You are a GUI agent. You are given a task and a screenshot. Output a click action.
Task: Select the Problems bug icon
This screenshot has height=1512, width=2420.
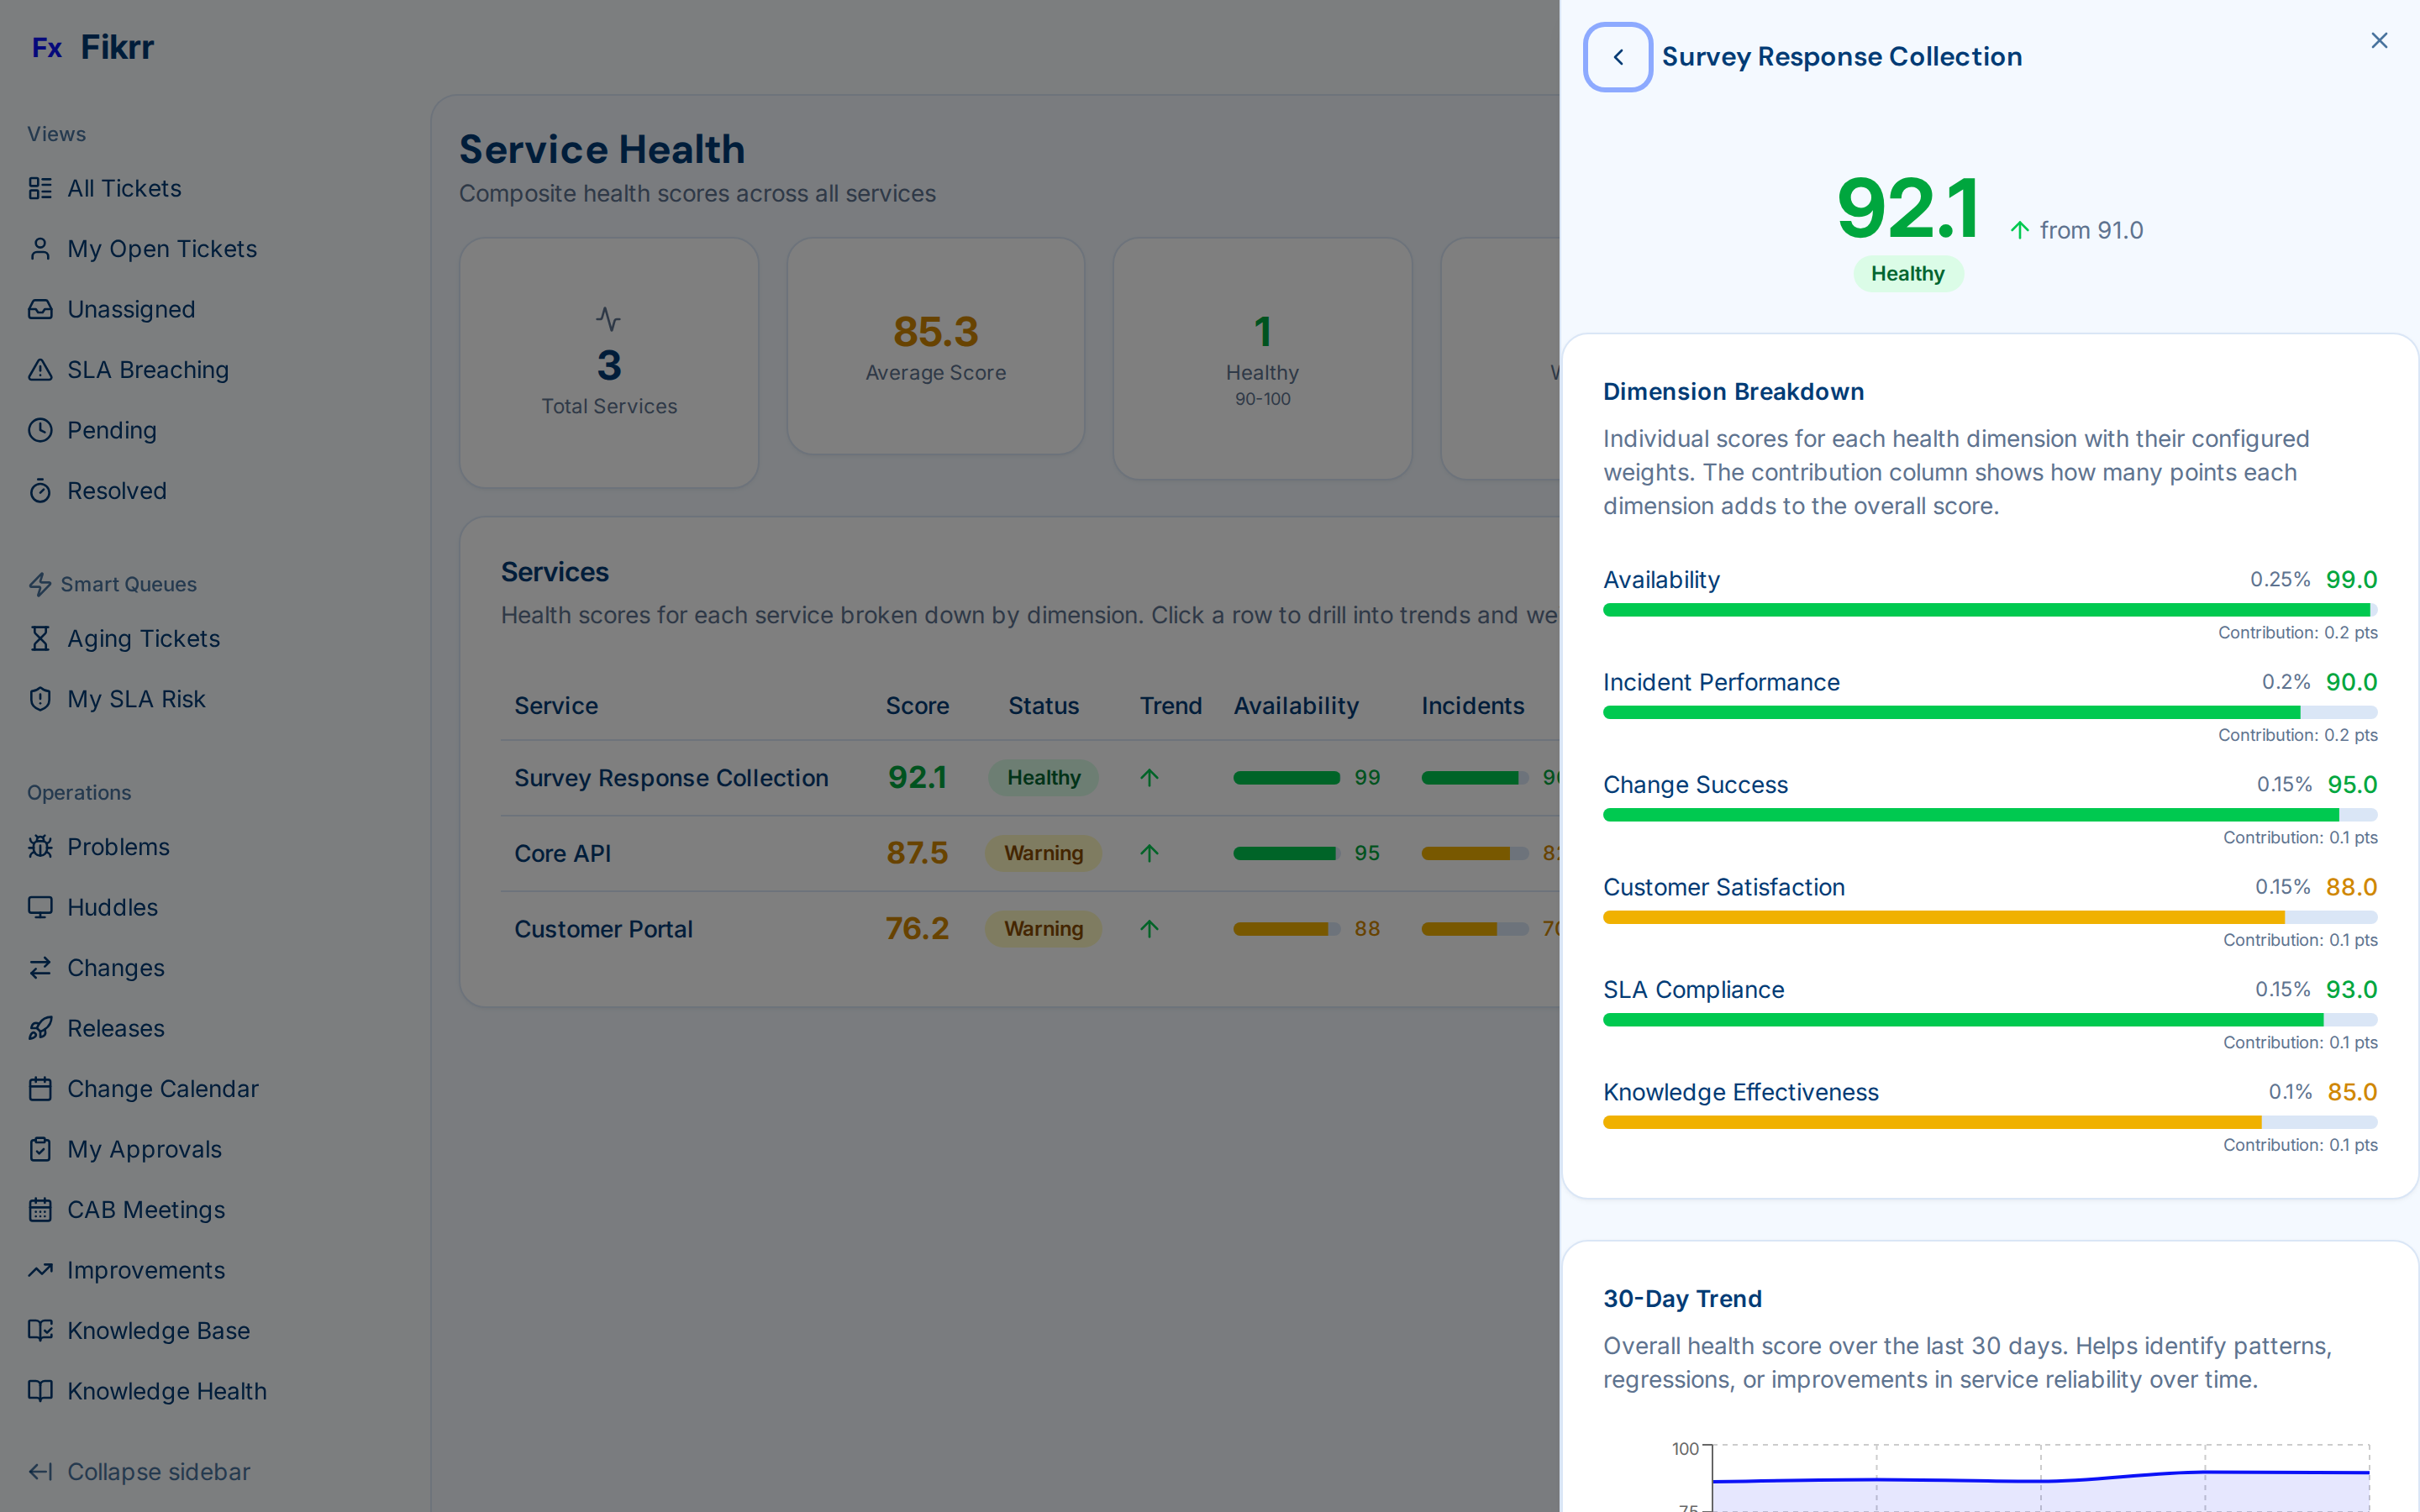point(40,846)
